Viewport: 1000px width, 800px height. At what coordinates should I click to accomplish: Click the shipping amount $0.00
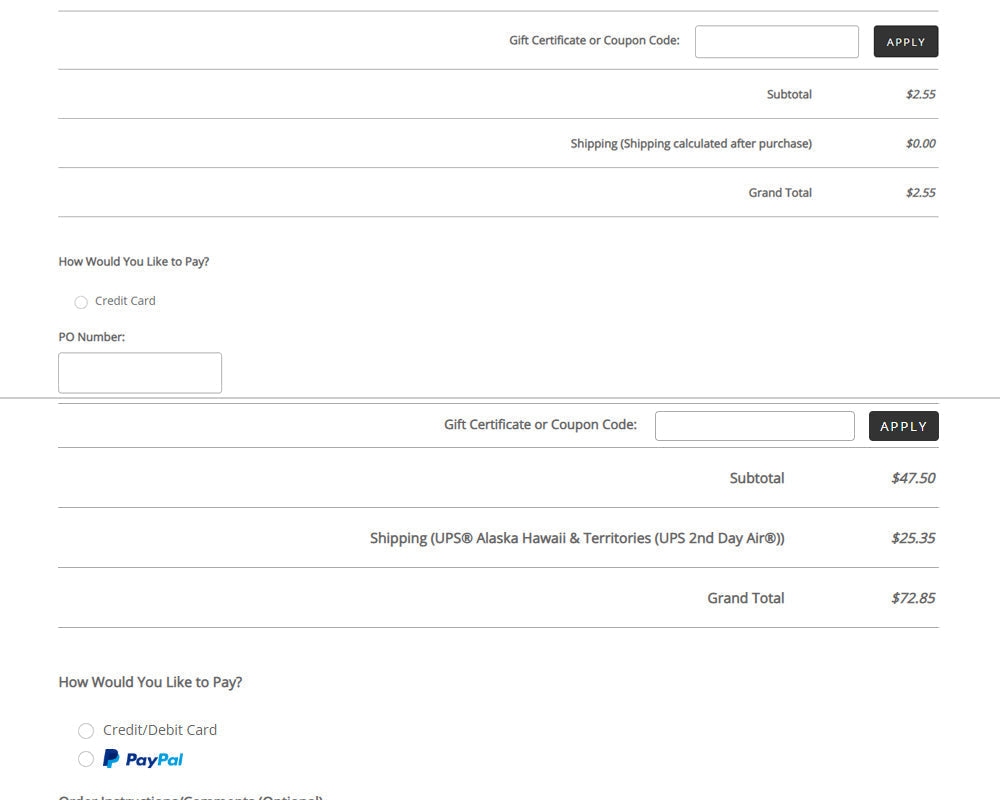(920, 144)
